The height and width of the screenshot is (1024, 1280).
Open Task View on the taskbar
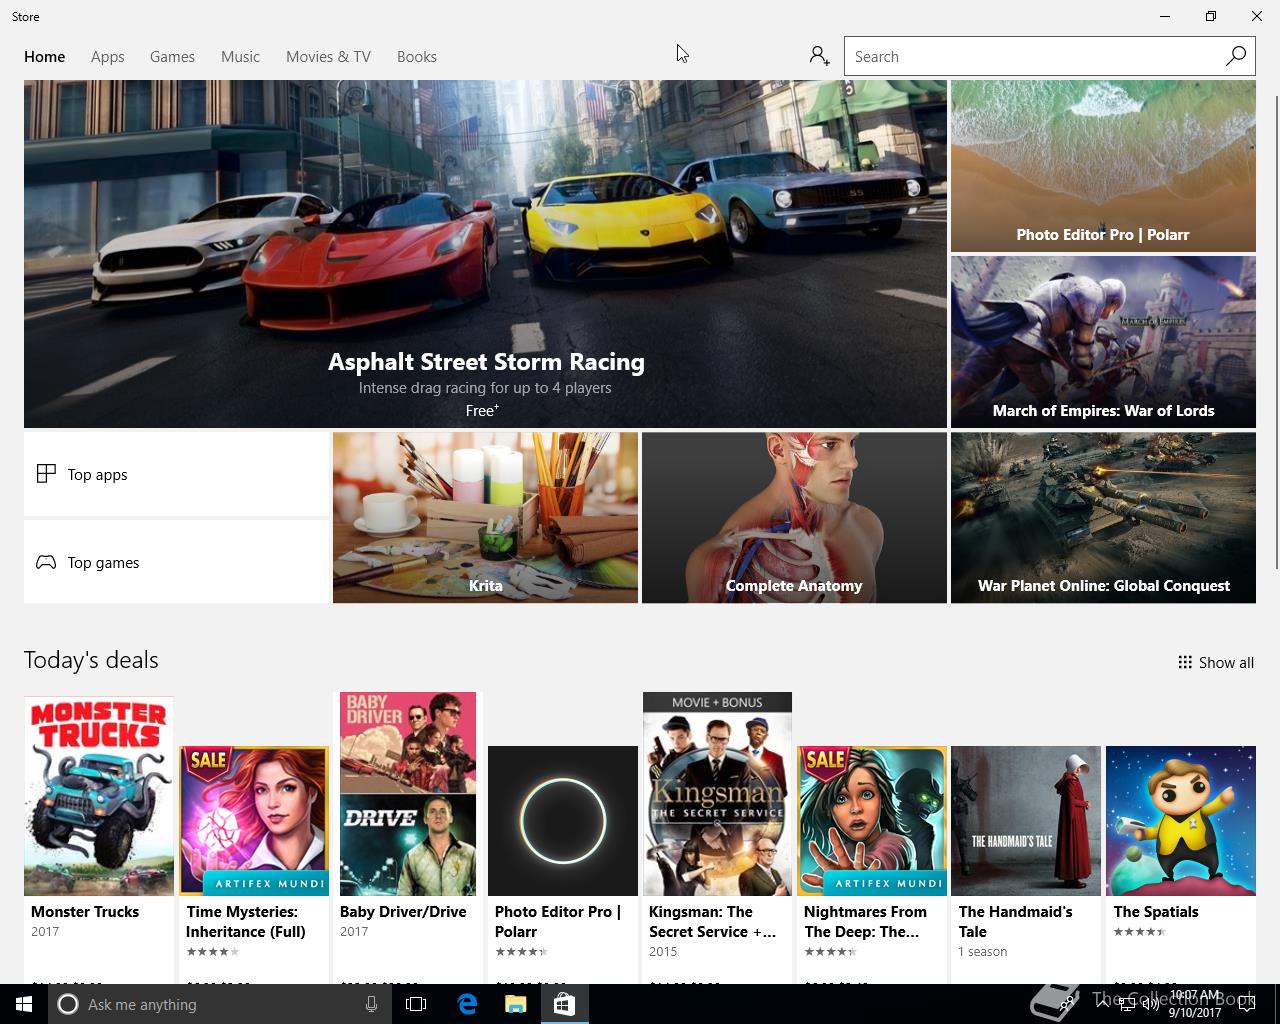(x=416, y=1004)
